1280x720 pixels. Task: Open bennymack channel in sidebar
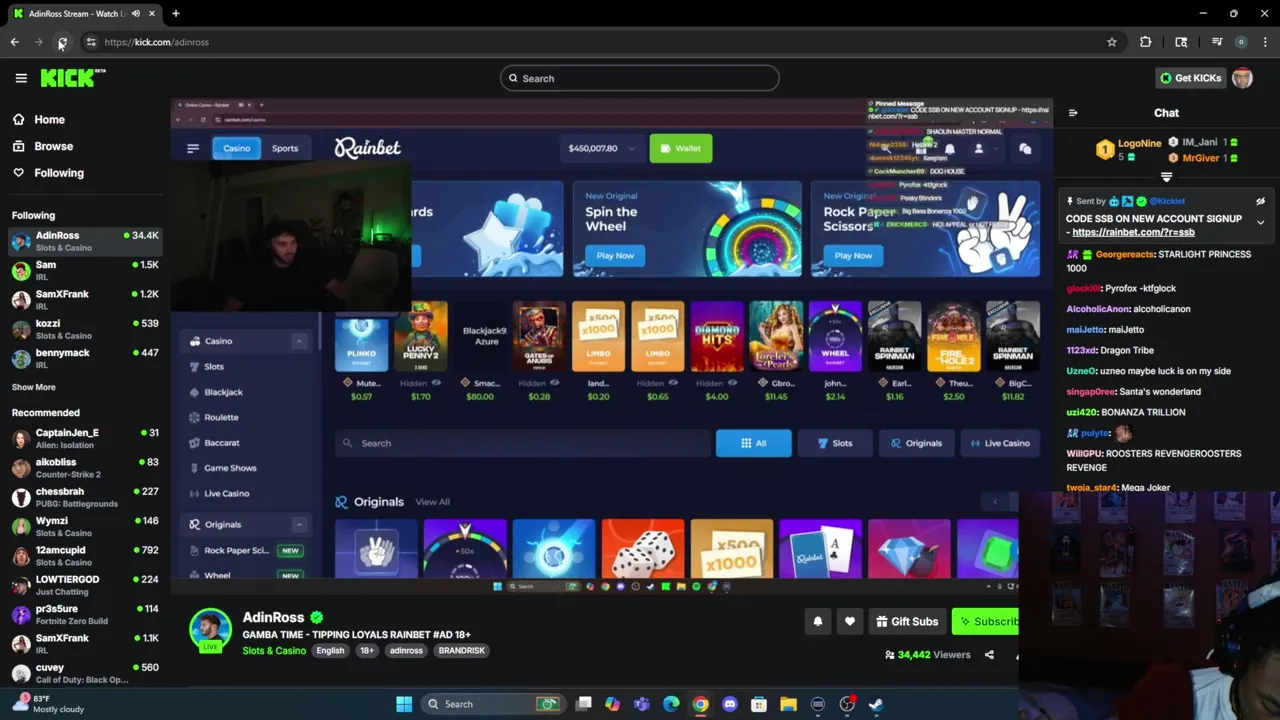(84, 358)
